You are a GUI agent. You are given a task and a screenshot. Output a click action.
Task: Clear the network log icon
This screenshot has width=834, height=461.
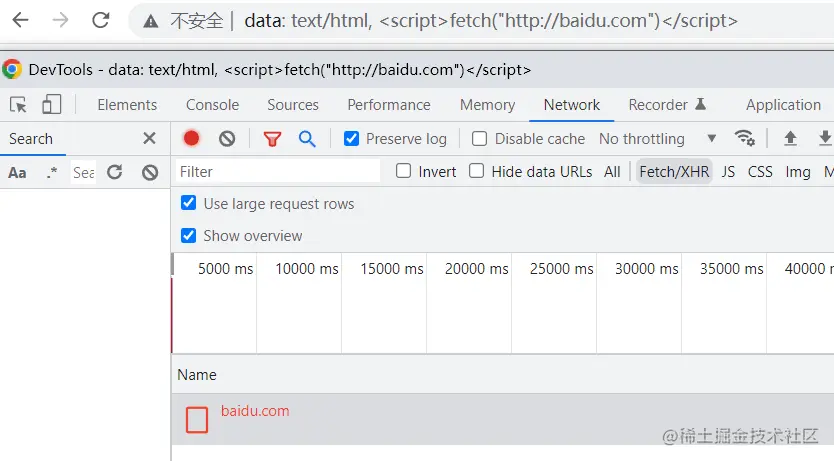pos(227,139)
